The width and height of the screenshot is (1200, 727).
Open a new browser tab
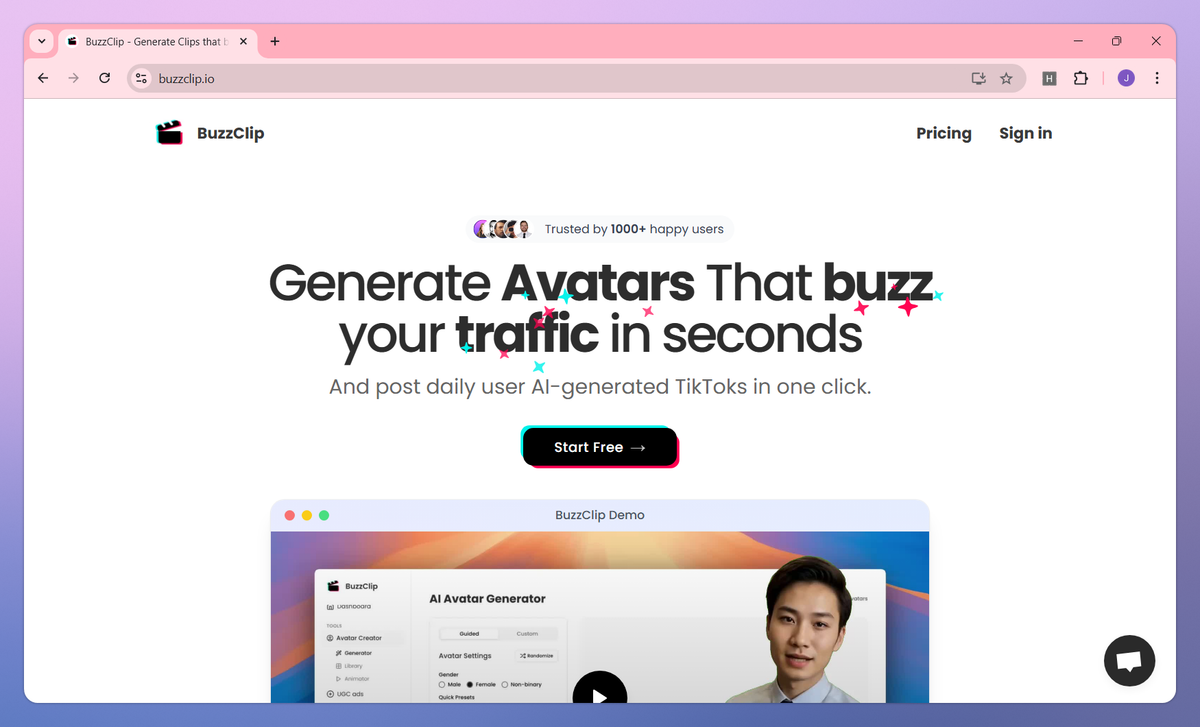pyautogui.click(x=275, y=41)
